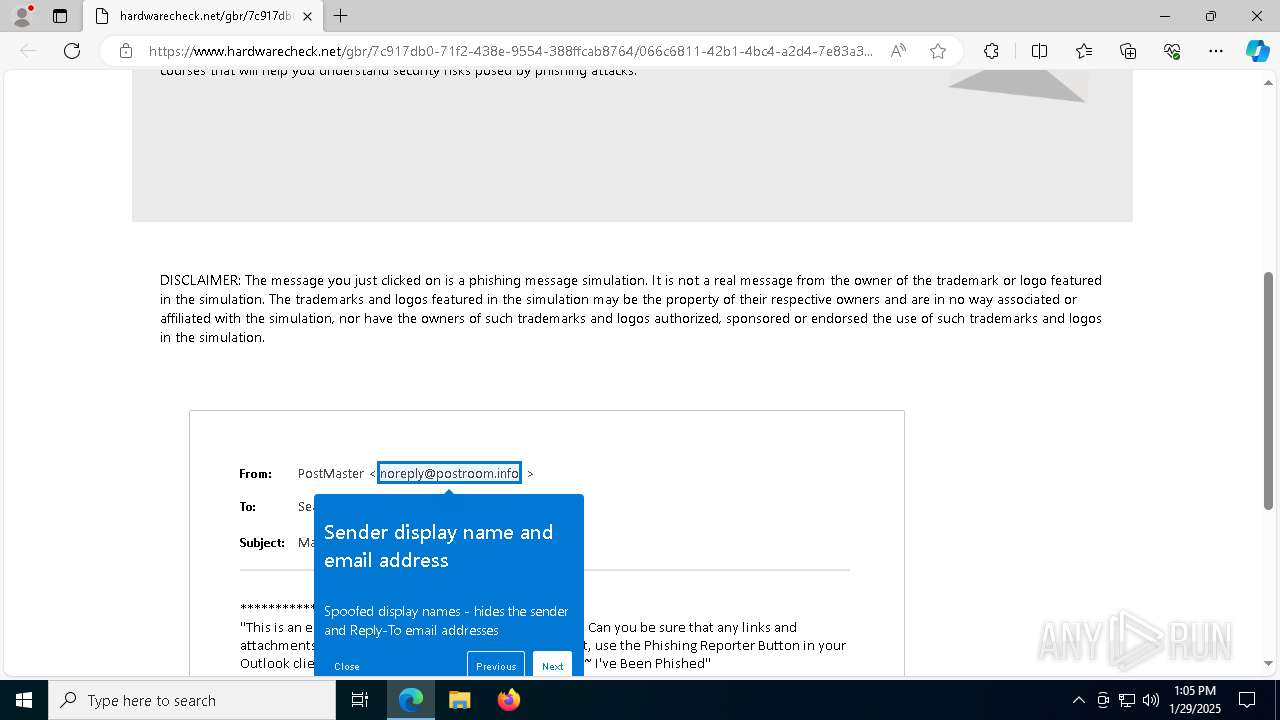Screen dimensions: 1280x720
Task: Click the scroll up arrow
Action: click(x=1269, y=81)
